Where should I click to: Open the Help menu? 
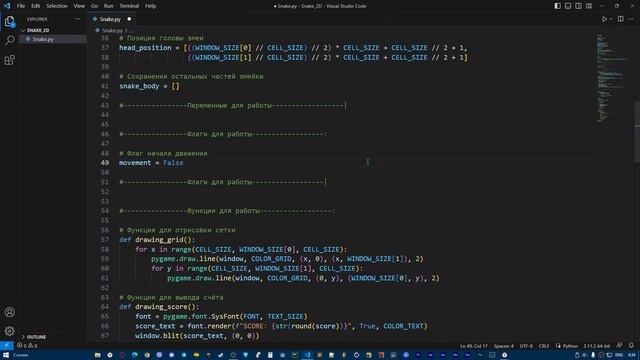coord(151,6)
